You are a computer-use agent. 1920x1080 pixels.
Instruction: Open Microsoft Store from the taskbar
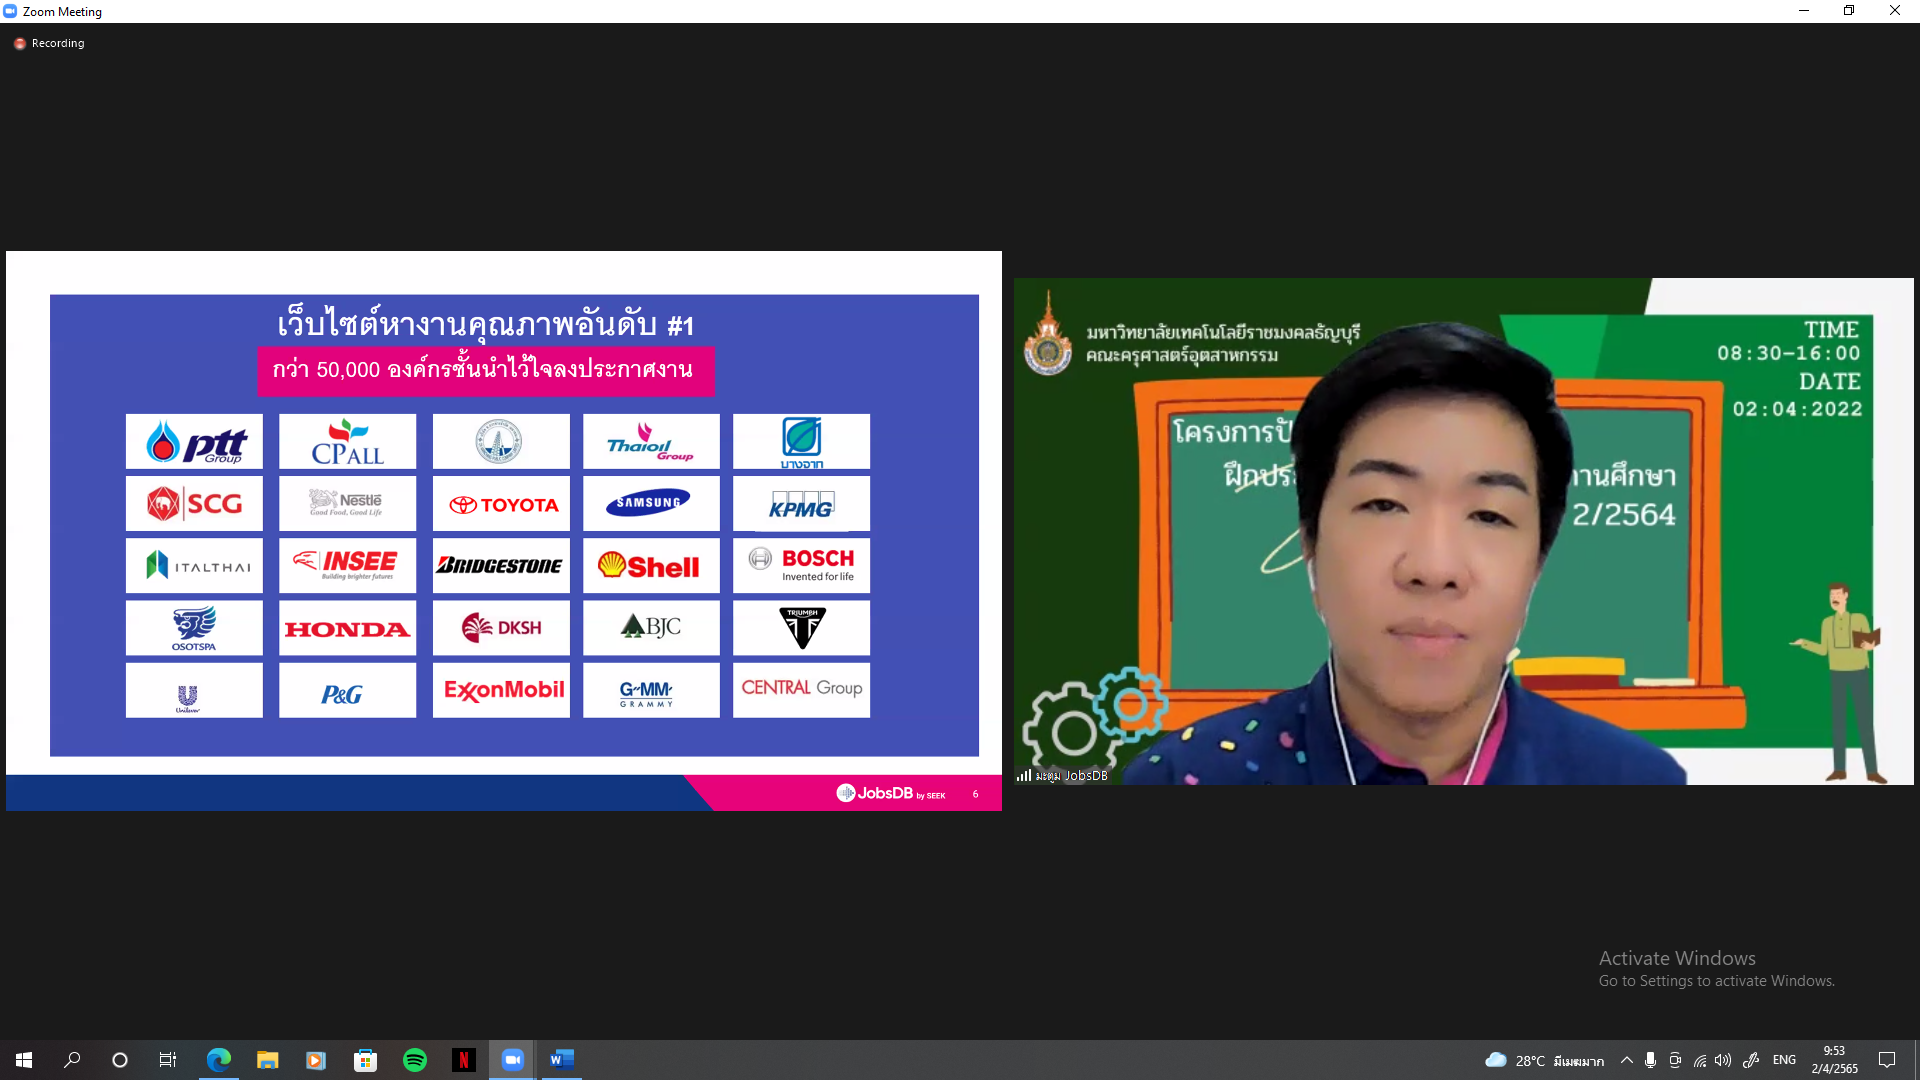pos(365,1060)
